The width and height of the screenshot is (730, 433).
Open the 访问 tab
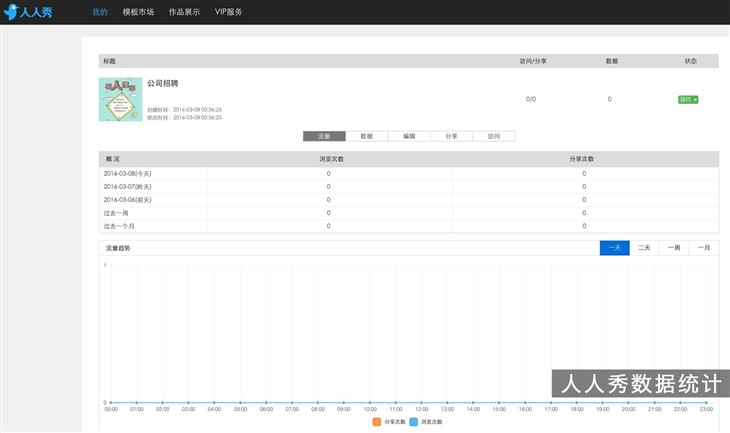click(493, 136)
